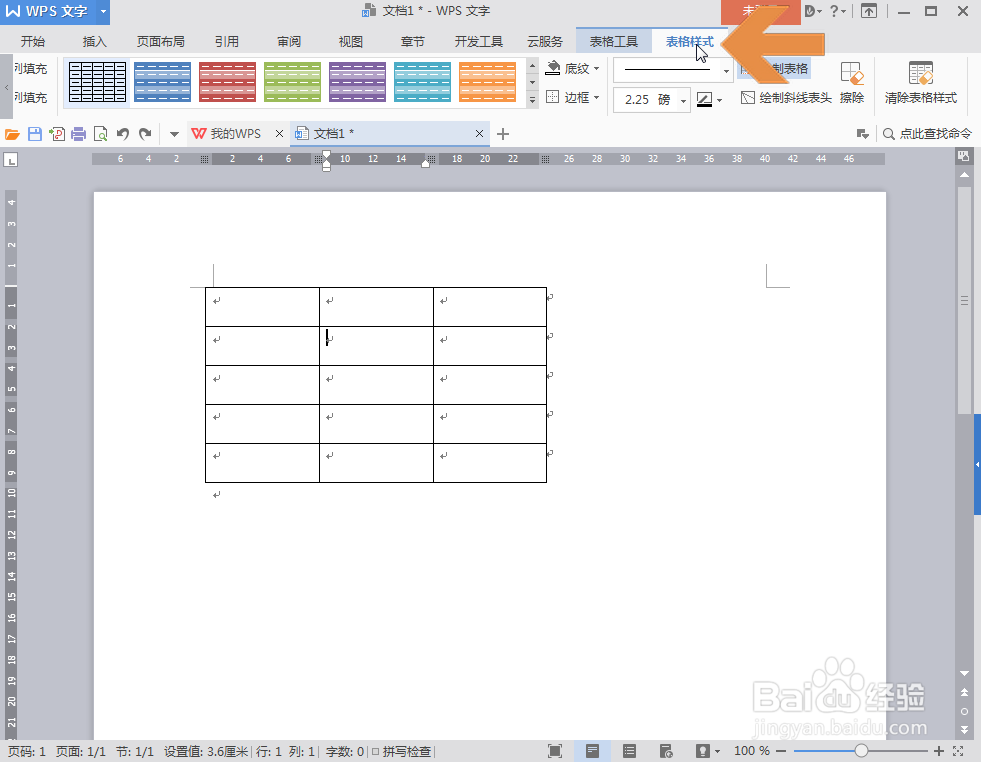Click the vertical scrollbar up arrow

point(964,175)
